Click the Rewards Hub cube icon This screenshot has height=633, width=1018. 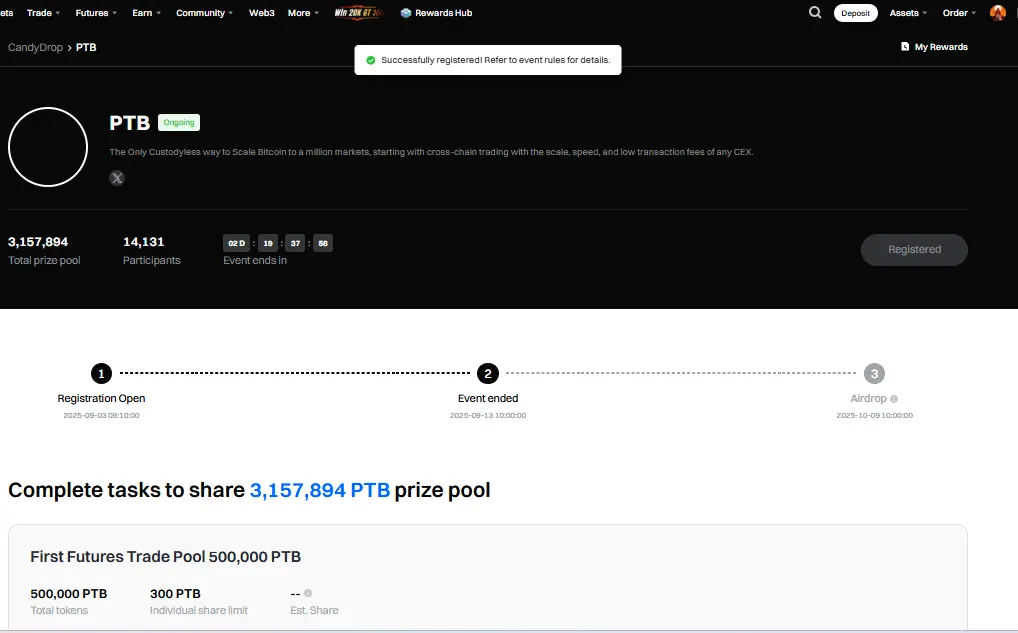406,13
